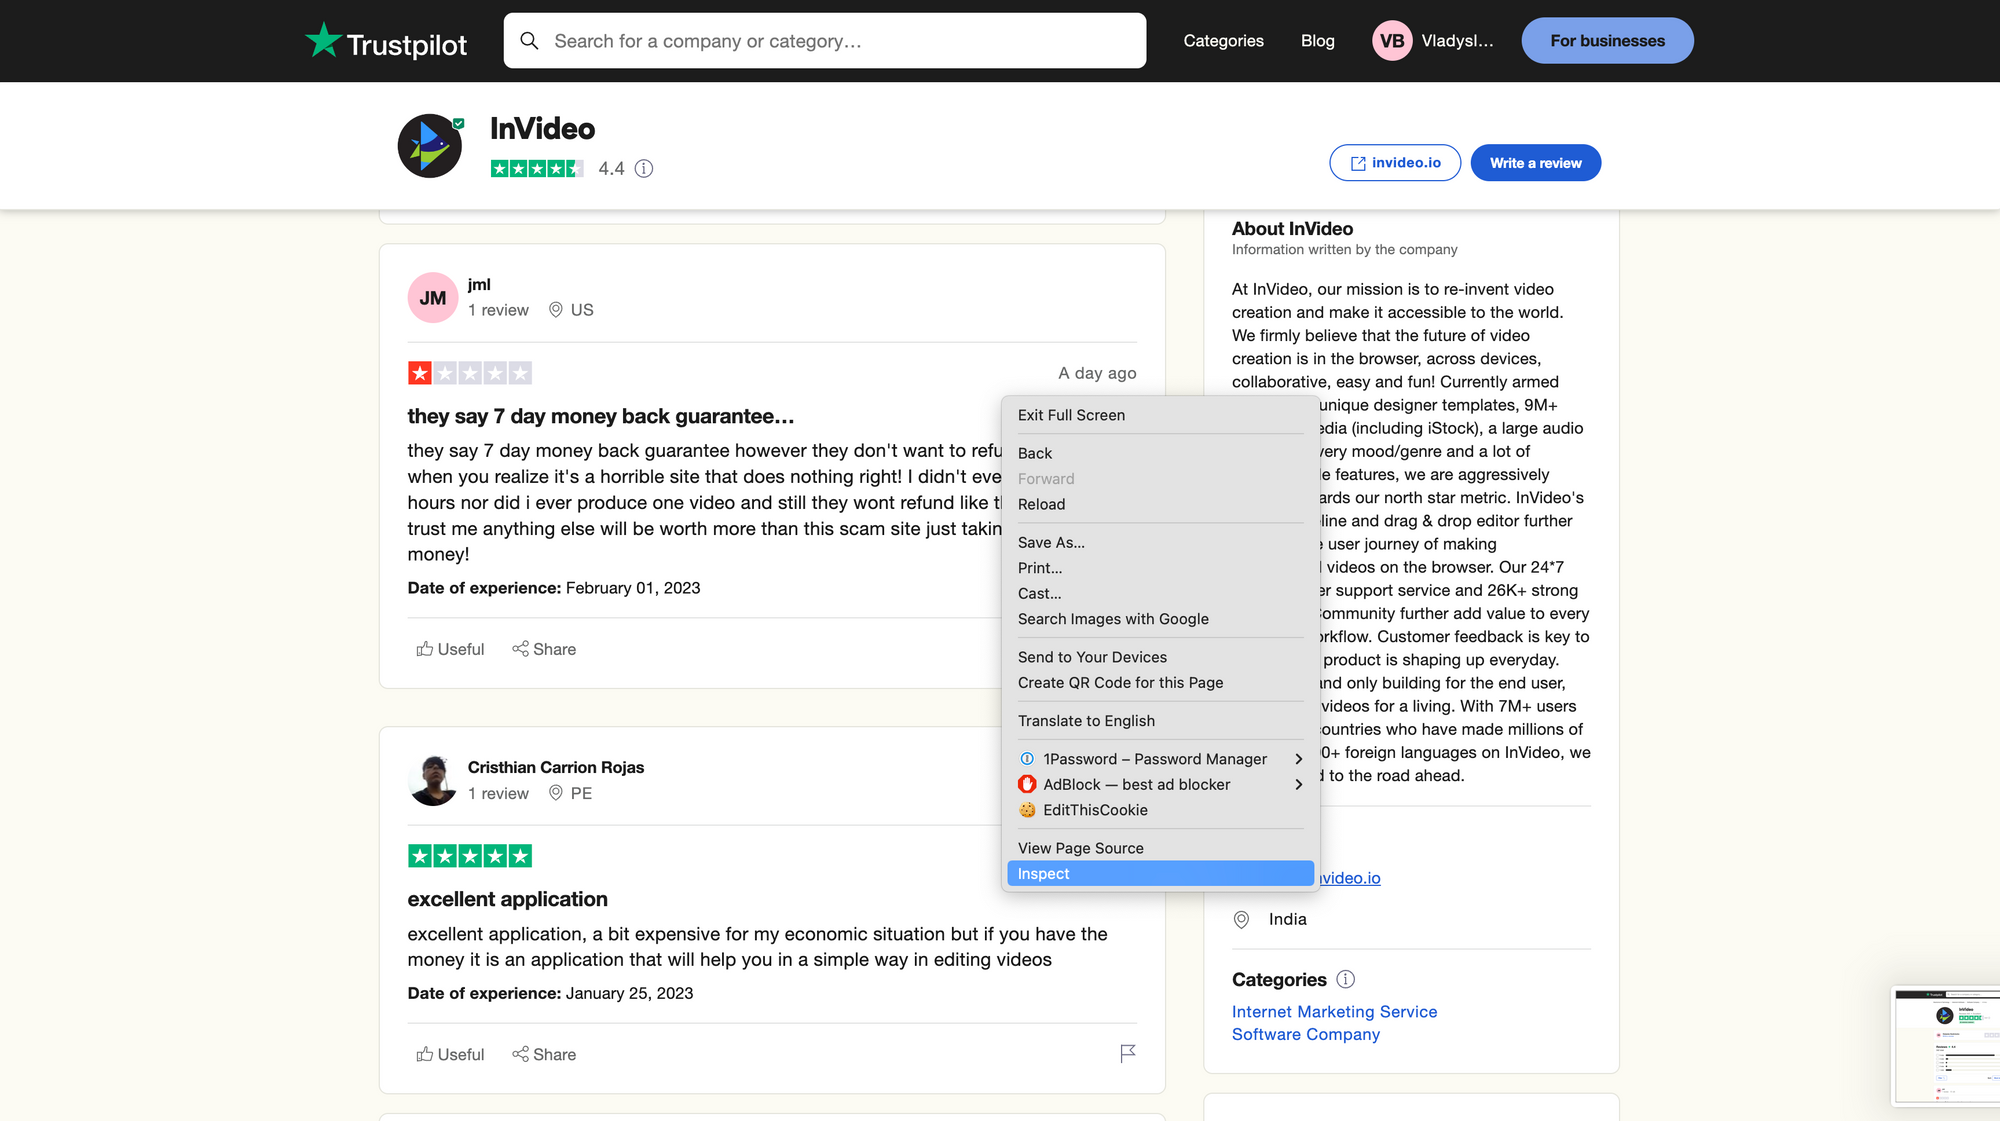This screenshot has width=2000, height=1121.
Task: Click Cristhian Carrion Rojas's profile photo
Action: click(x=433, y=780)
